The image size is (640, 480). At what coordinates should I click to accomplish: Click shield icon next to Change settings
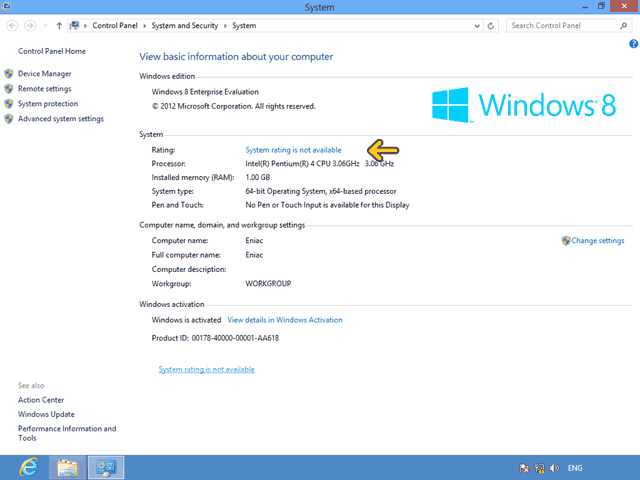pos(566,240)
